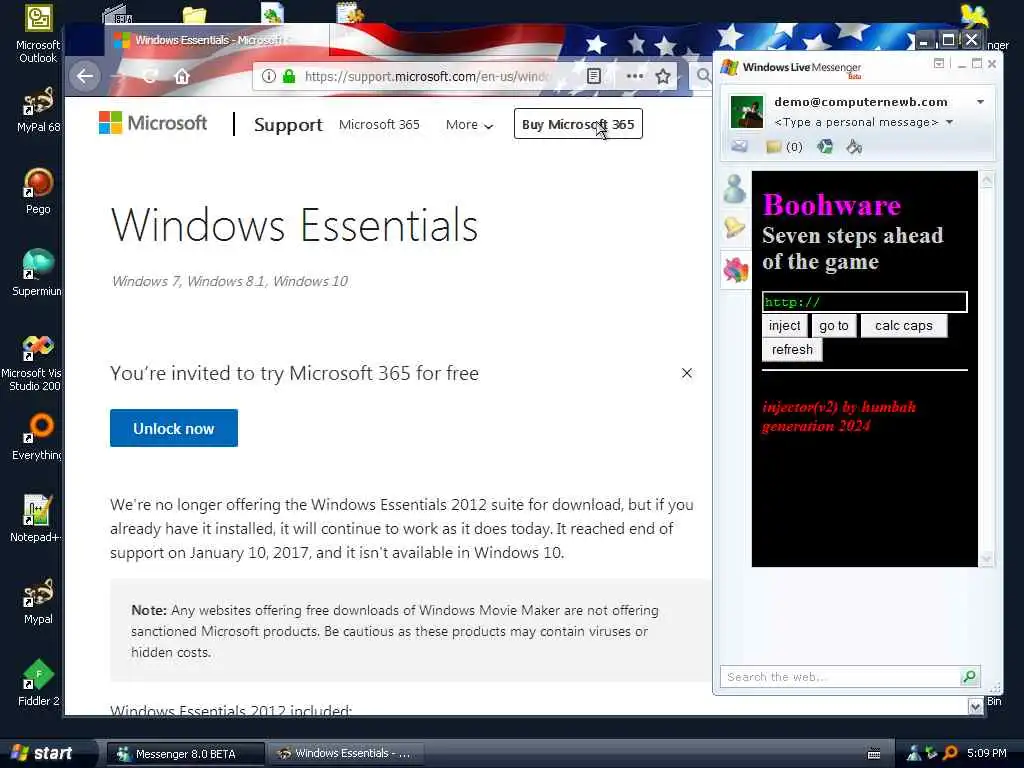Click the Boohware panel scroll down arrow
Screen dimensions: 1024x768
click(987, 558)
